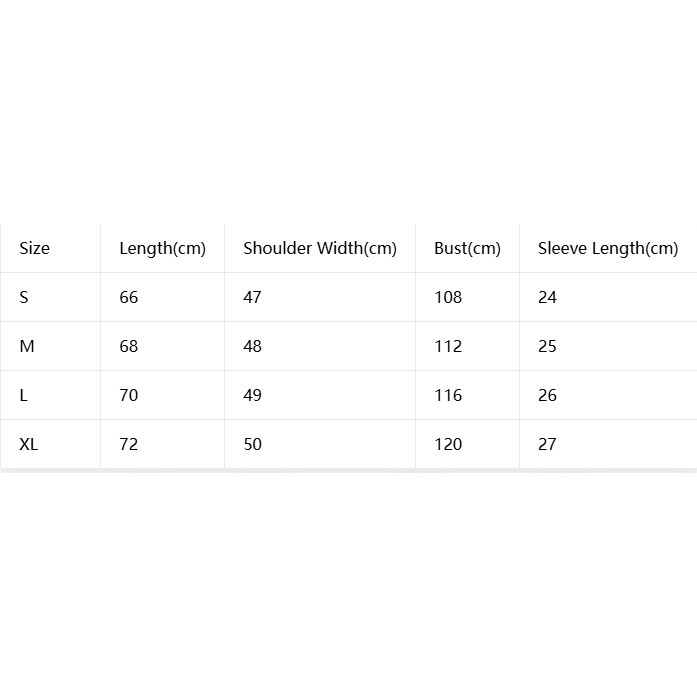The width and height of the screenshot is (697, 697).
Task: Select shoulder width value 48
Action: point(252,346)
